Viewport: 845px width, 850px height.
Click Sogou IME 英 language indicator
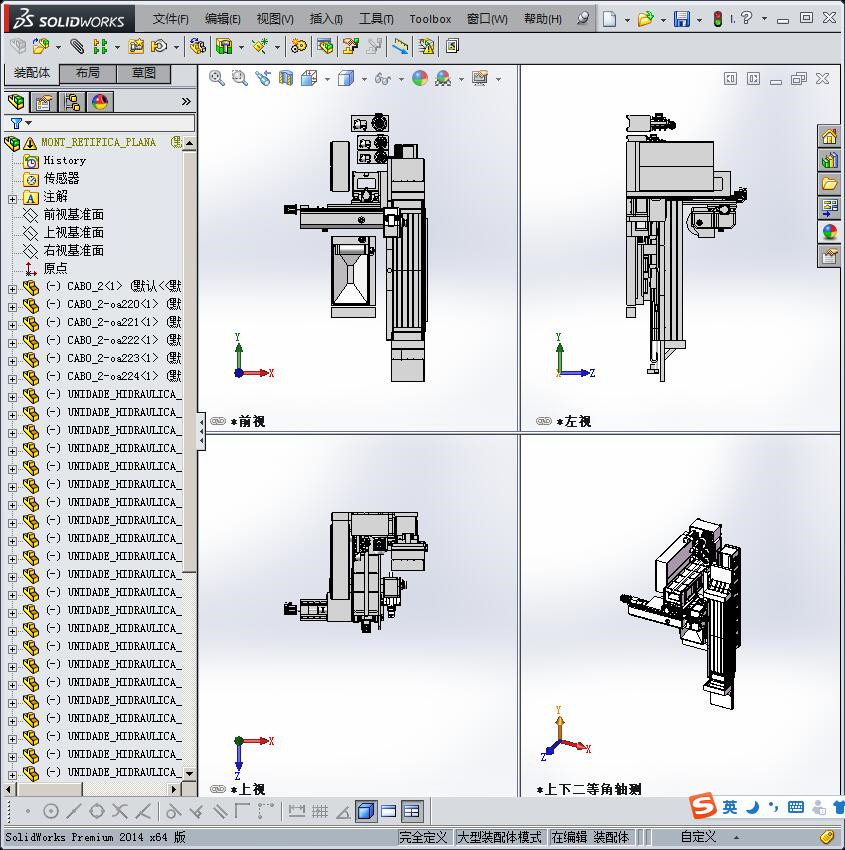point(730,807)
